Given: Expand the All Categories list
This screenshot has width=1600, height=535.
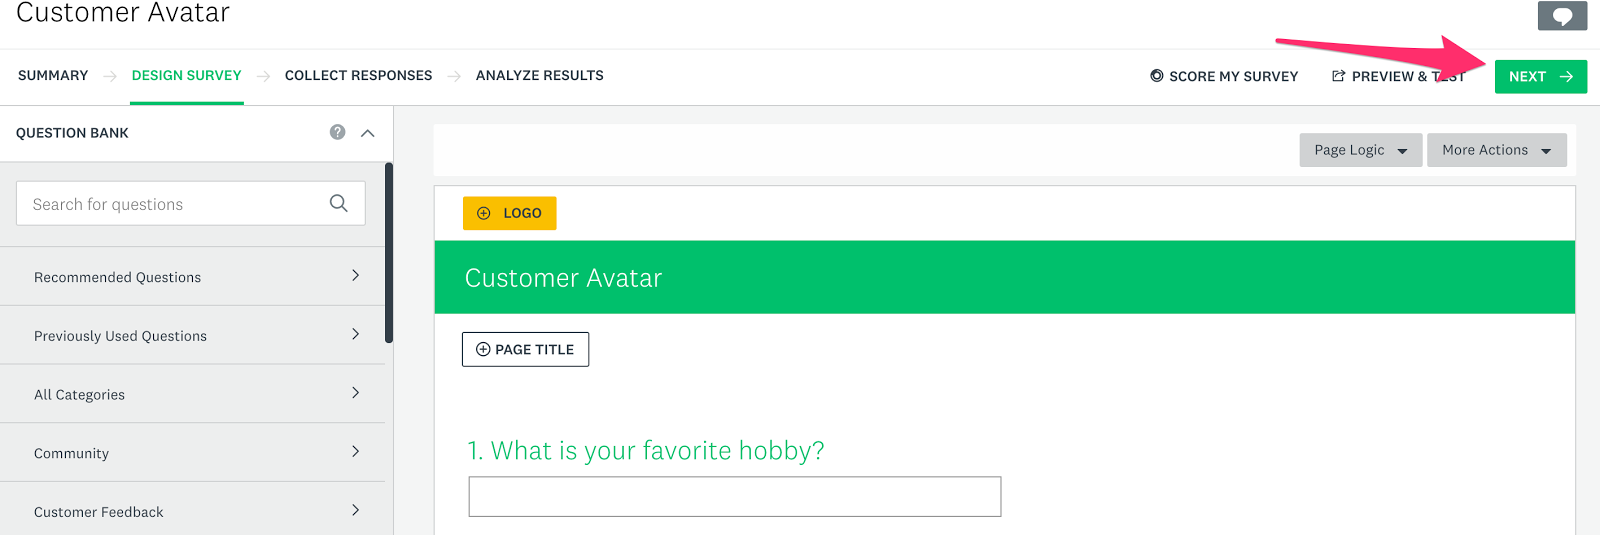Looking at the screenshot, I should [193, 394].
